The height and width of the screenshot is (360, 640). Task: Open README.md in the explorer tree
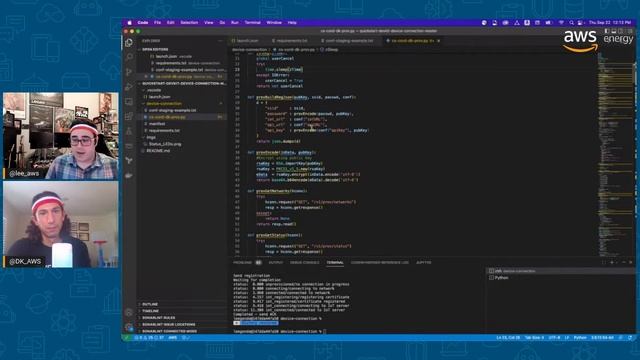point(158,151)
